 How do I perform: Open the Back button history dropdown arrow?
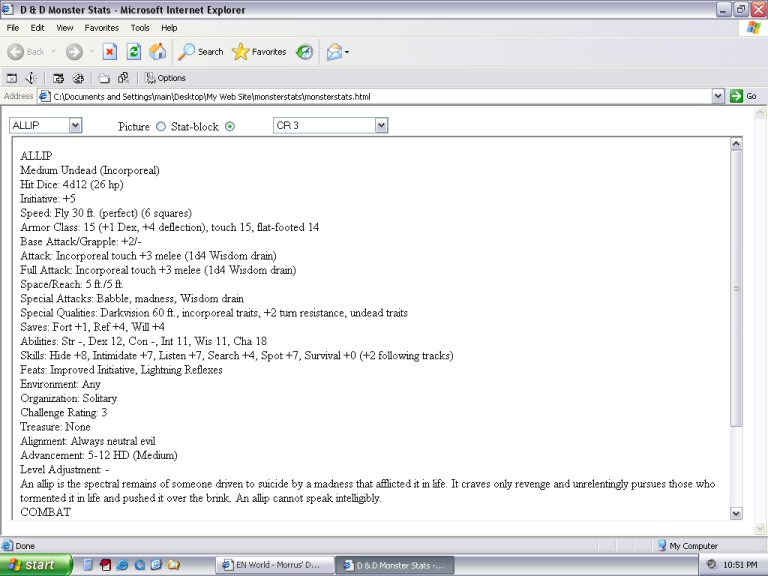pyautogui.click(x=53, y=51)
